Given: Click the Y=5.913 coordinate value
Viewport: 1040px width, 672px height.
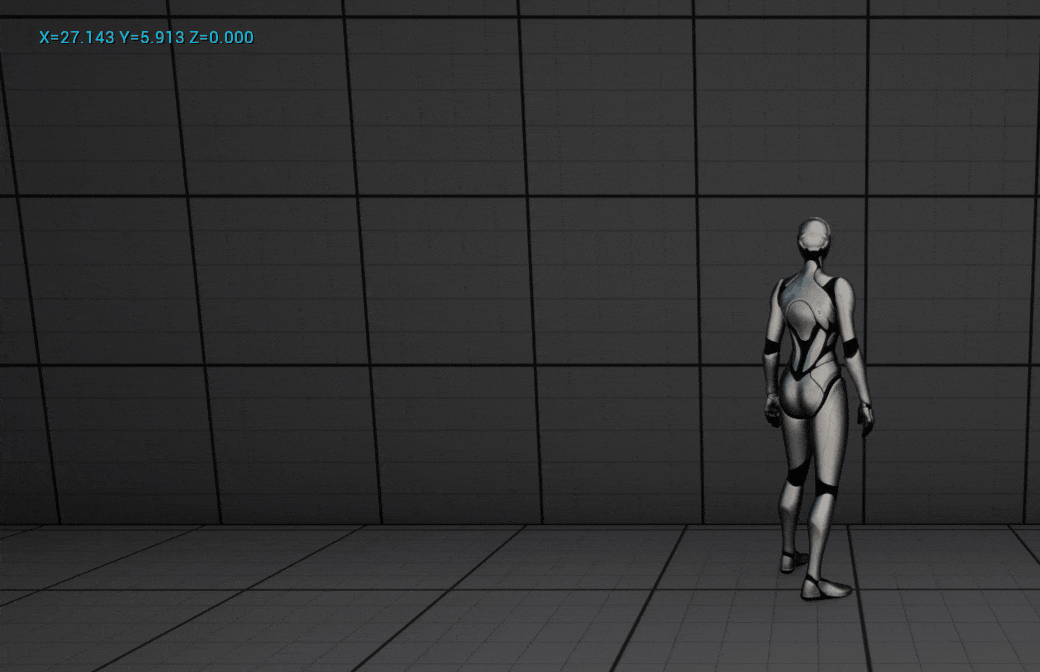Looking at the screenshot, I should pos(151,38).
